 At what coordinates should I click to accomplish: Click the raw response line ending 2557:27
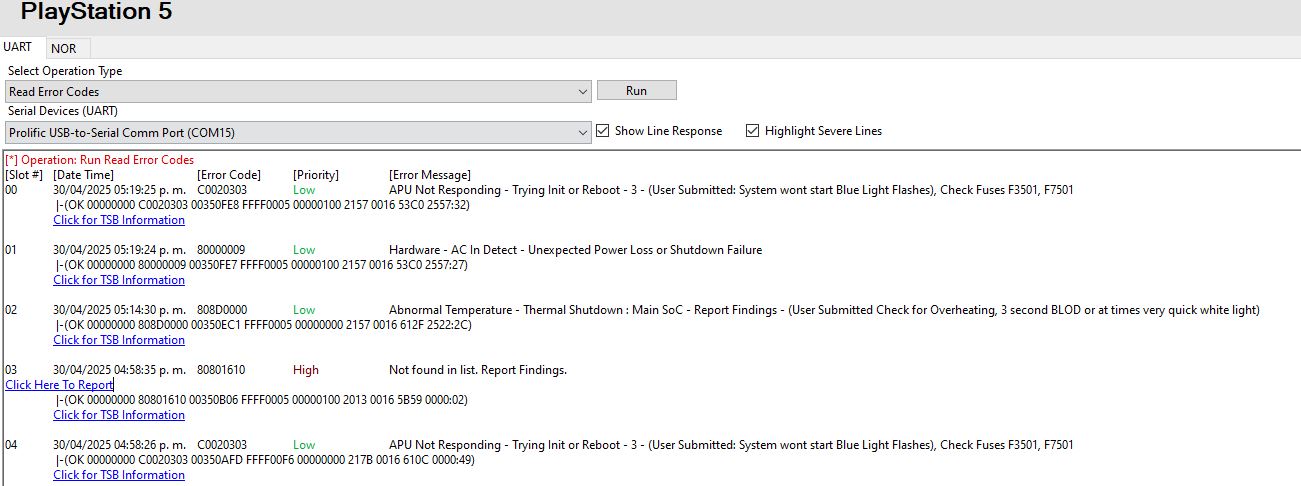[x=263, y=265]
